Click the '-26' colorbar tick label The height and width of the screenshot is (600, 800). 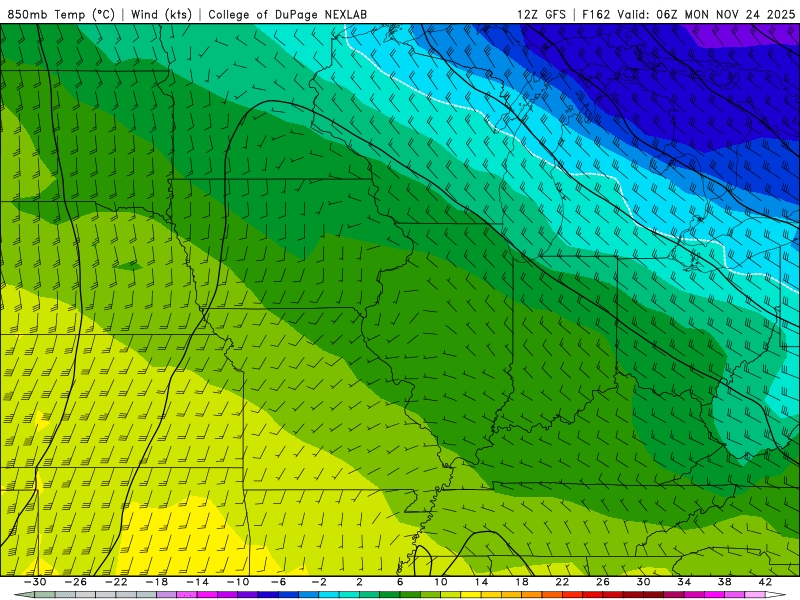76,582
